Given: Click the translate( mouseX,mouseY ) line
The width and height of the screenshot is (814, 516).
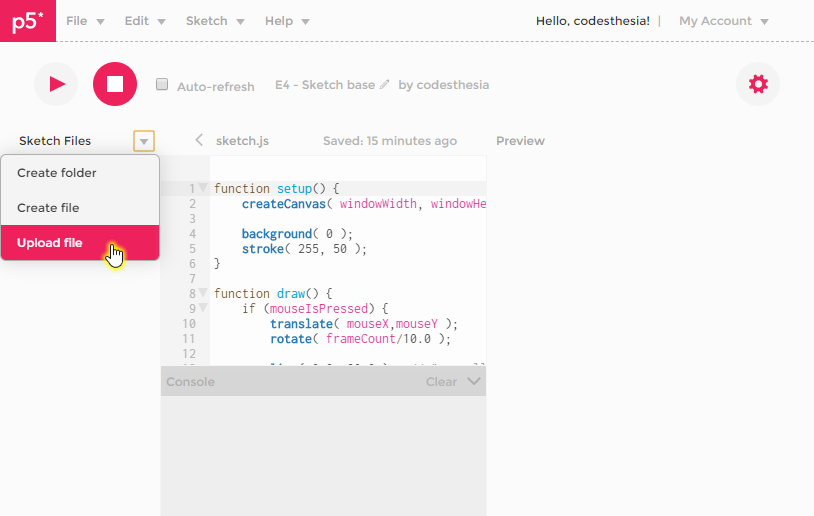Looking at the screenshot, I should [x=364, y=324].
